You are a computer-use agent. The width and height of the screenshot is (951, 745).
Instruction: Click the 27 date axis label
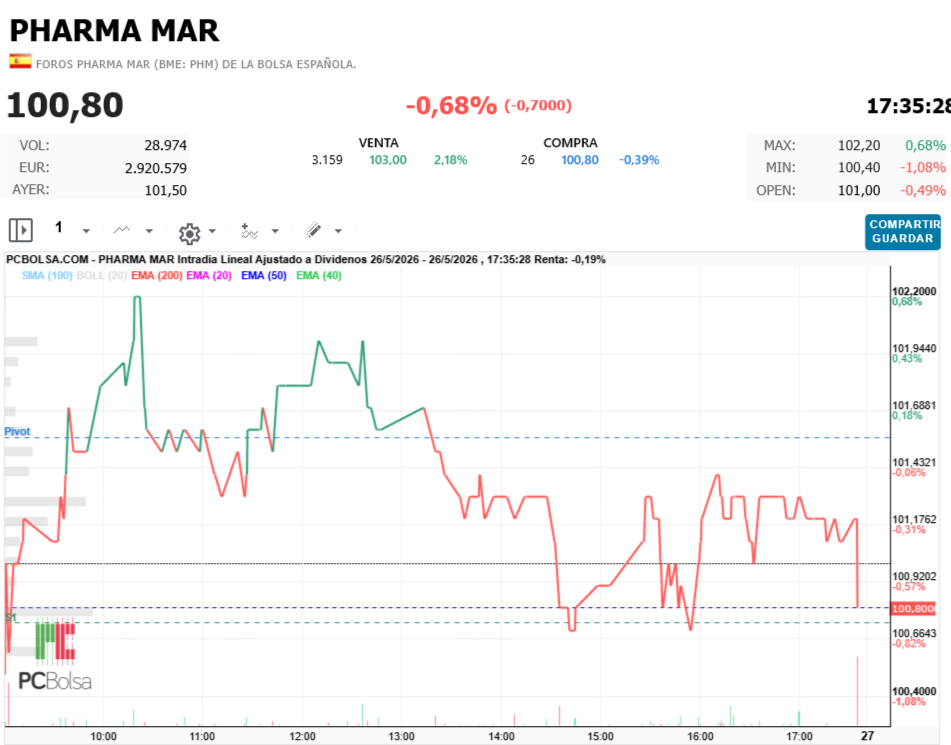(868, 736)
